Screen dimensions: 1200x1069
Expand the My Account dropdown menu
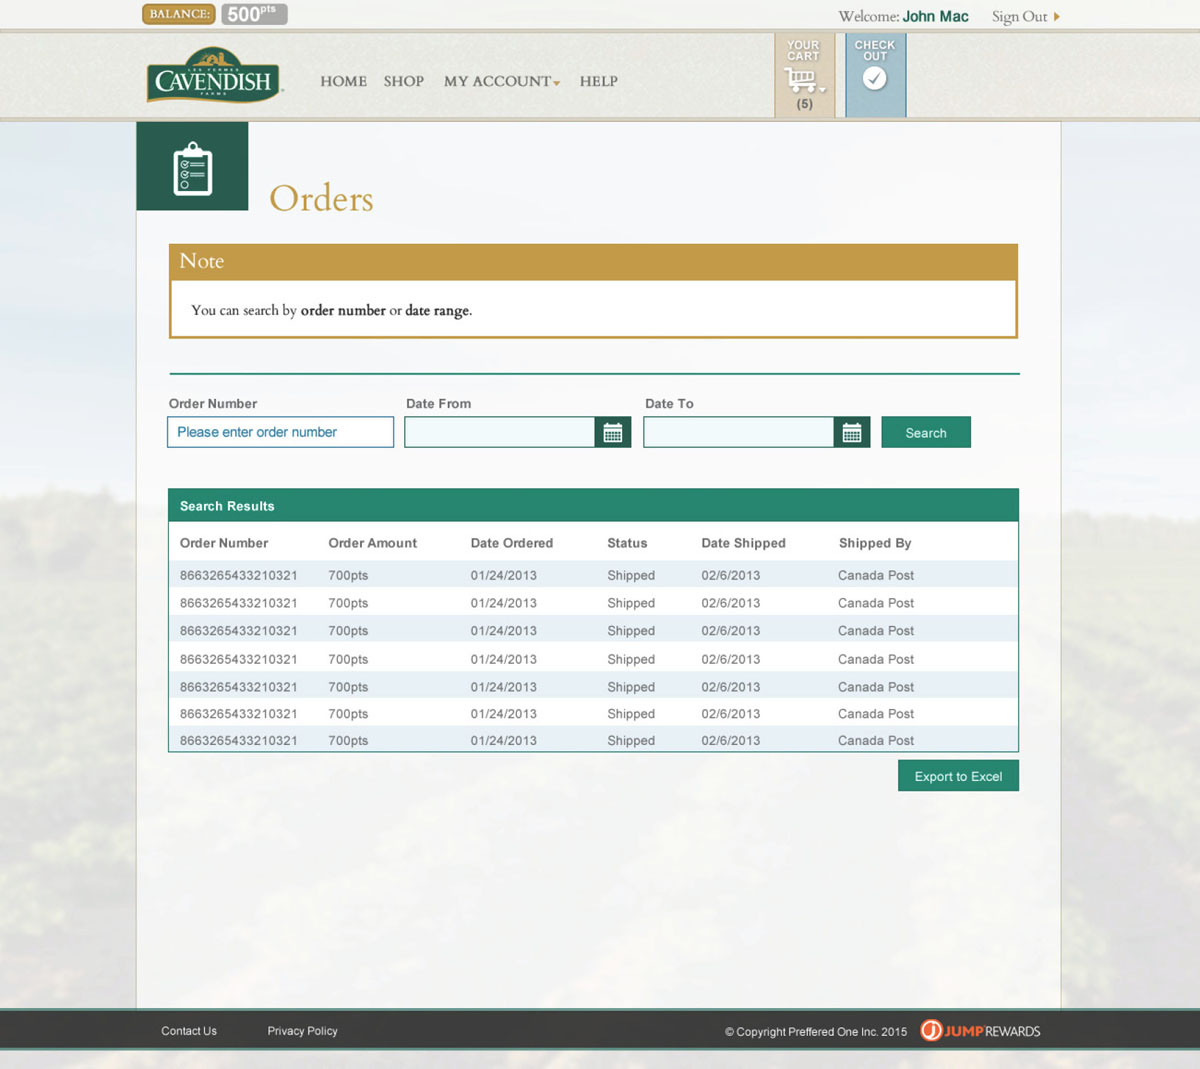(501, 82)
